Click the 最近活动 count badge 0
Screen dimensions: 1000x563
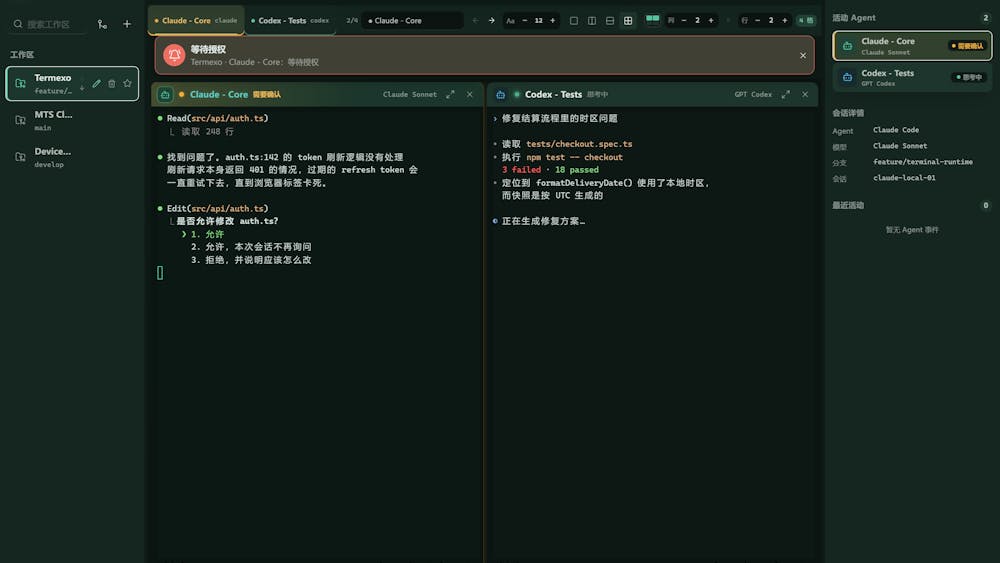click(x=985, y=205)
